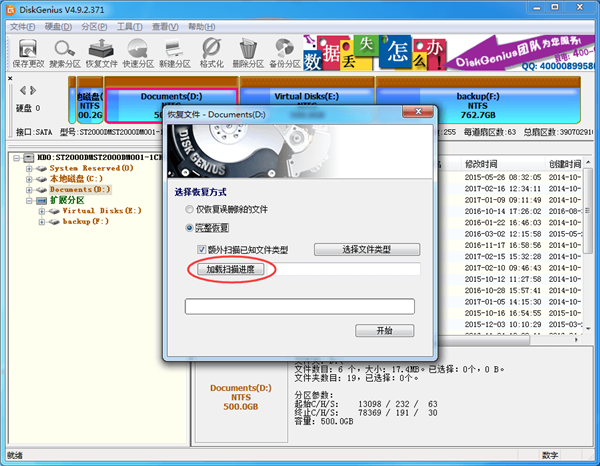Image resolution: width=600 pixels, height=466 pixels.
Task: Click the drive icon beside Documents (D:) in tree
Action: (x=42, y=190)
